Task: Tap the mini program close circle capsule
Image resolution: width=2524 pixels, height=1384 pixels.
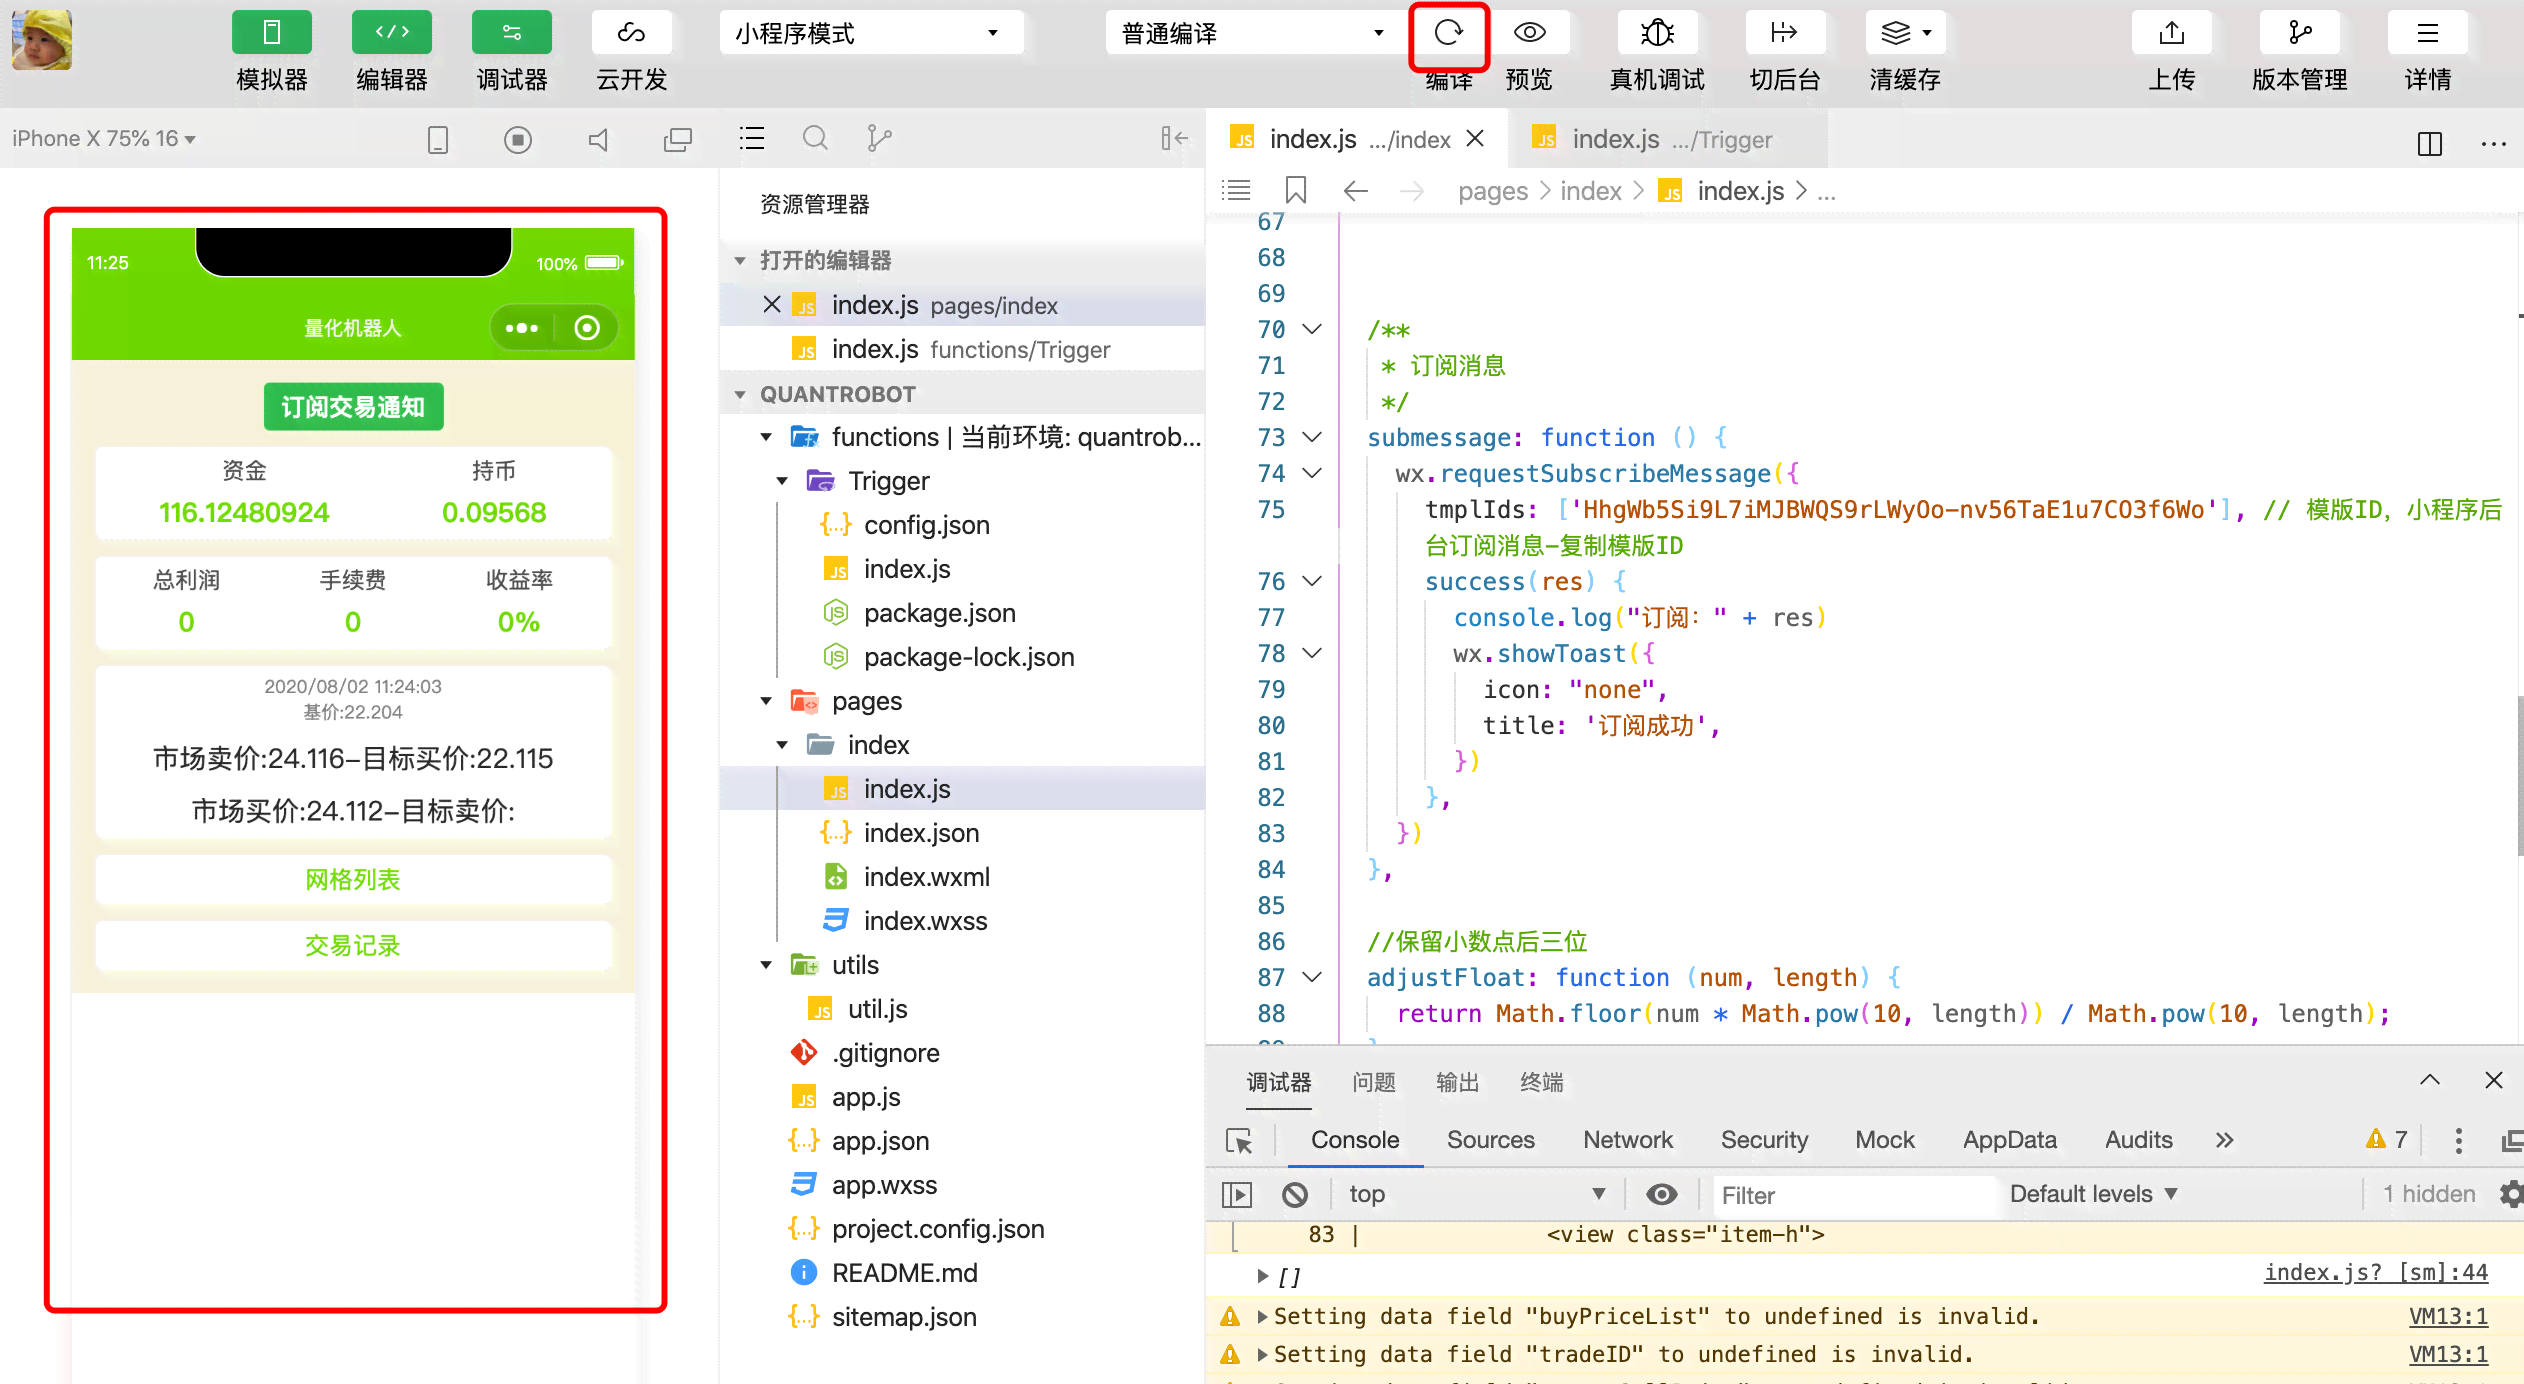Action: tap(587, 328)
